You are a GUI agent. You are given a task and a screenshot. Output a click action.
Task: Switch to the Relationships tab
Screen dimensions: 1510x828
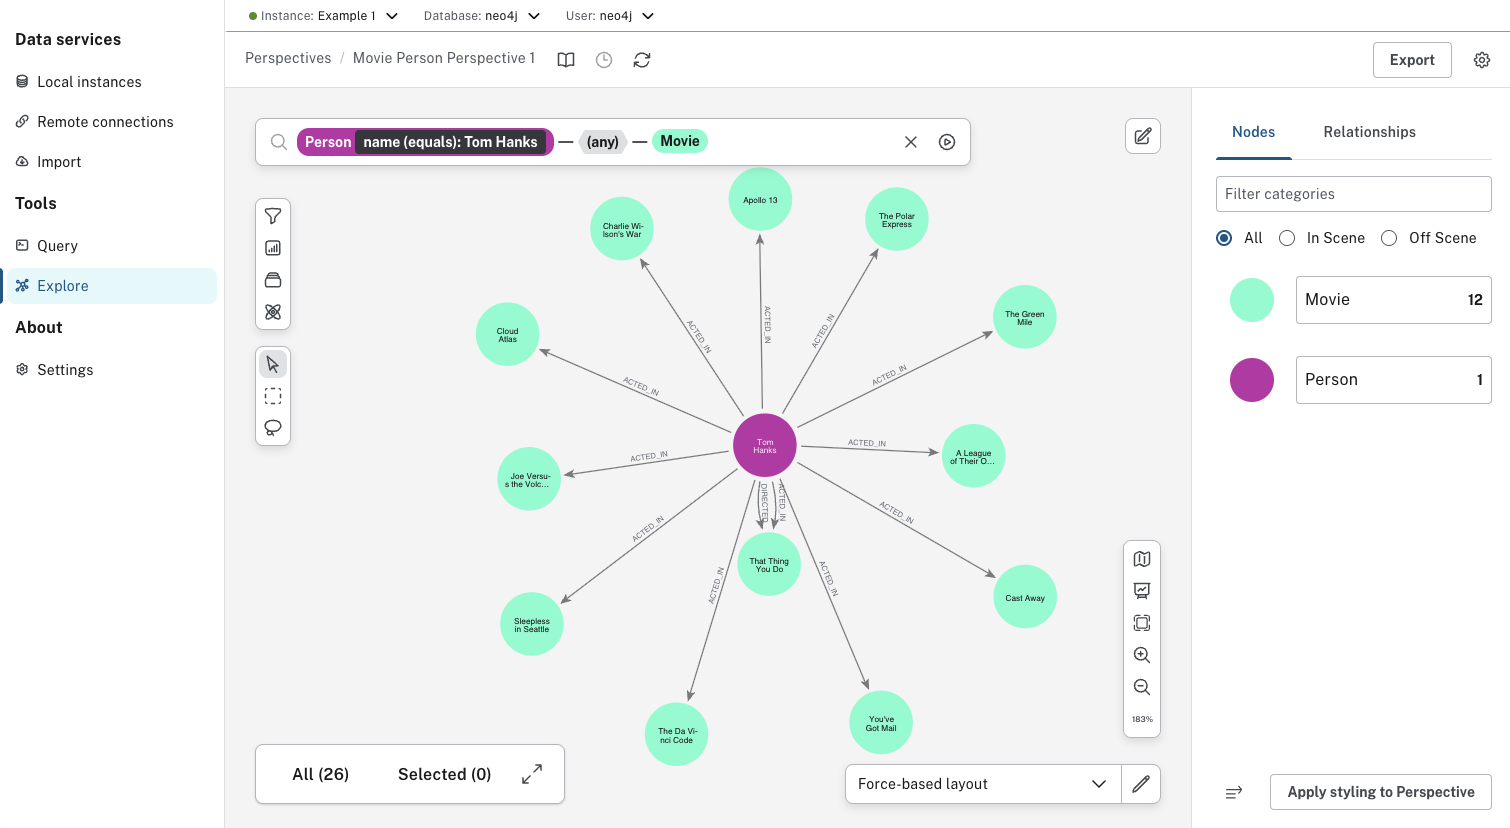pos(1369,132)
